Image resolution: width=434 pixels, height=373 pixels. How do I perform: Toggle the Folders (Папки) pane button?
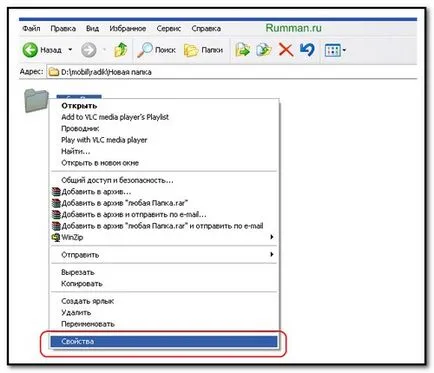coord(203,50)
